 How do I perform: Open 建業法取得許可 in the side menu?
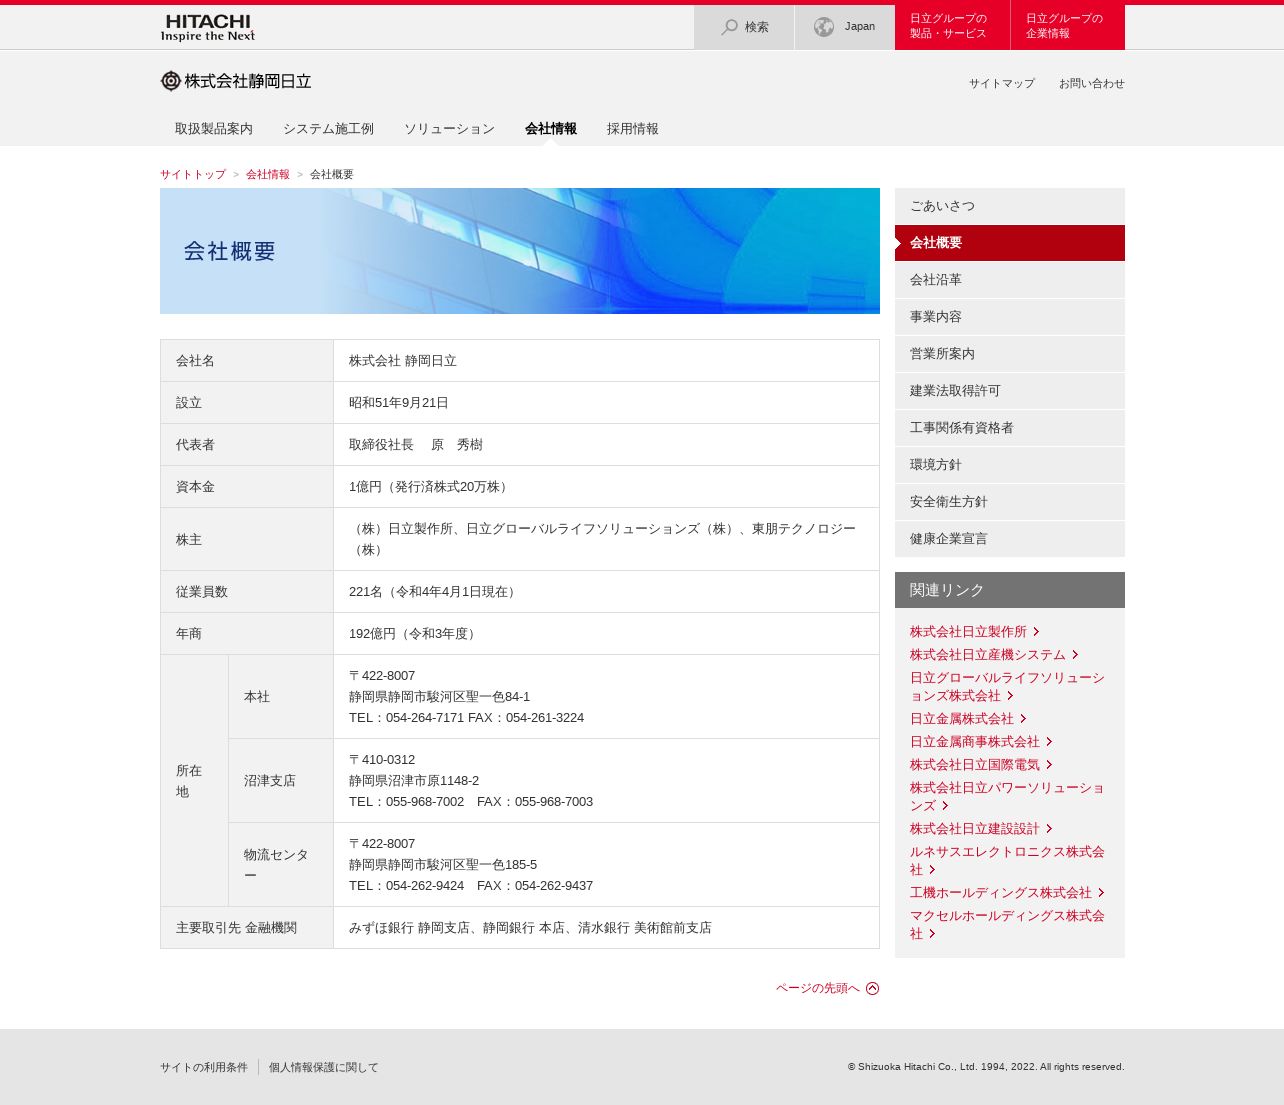coord(1010,391)
